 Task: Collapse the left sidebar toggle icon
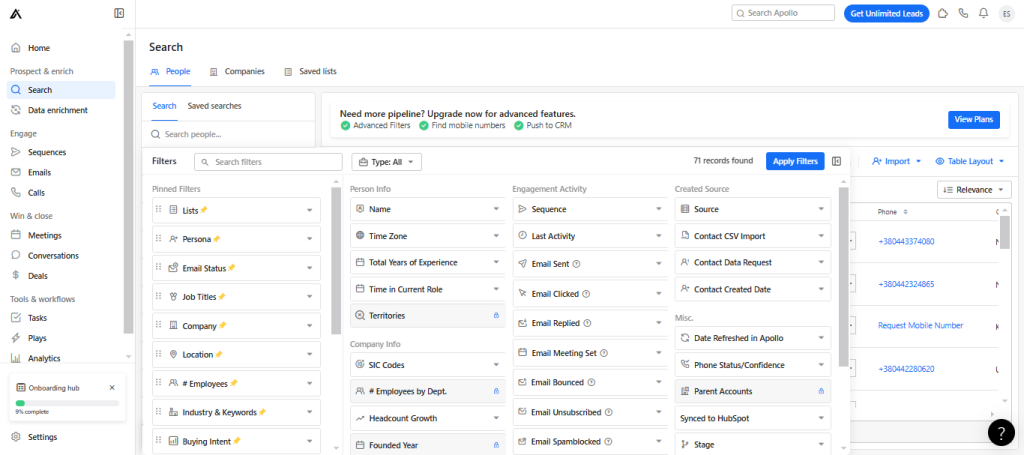(x=119, y=13)
